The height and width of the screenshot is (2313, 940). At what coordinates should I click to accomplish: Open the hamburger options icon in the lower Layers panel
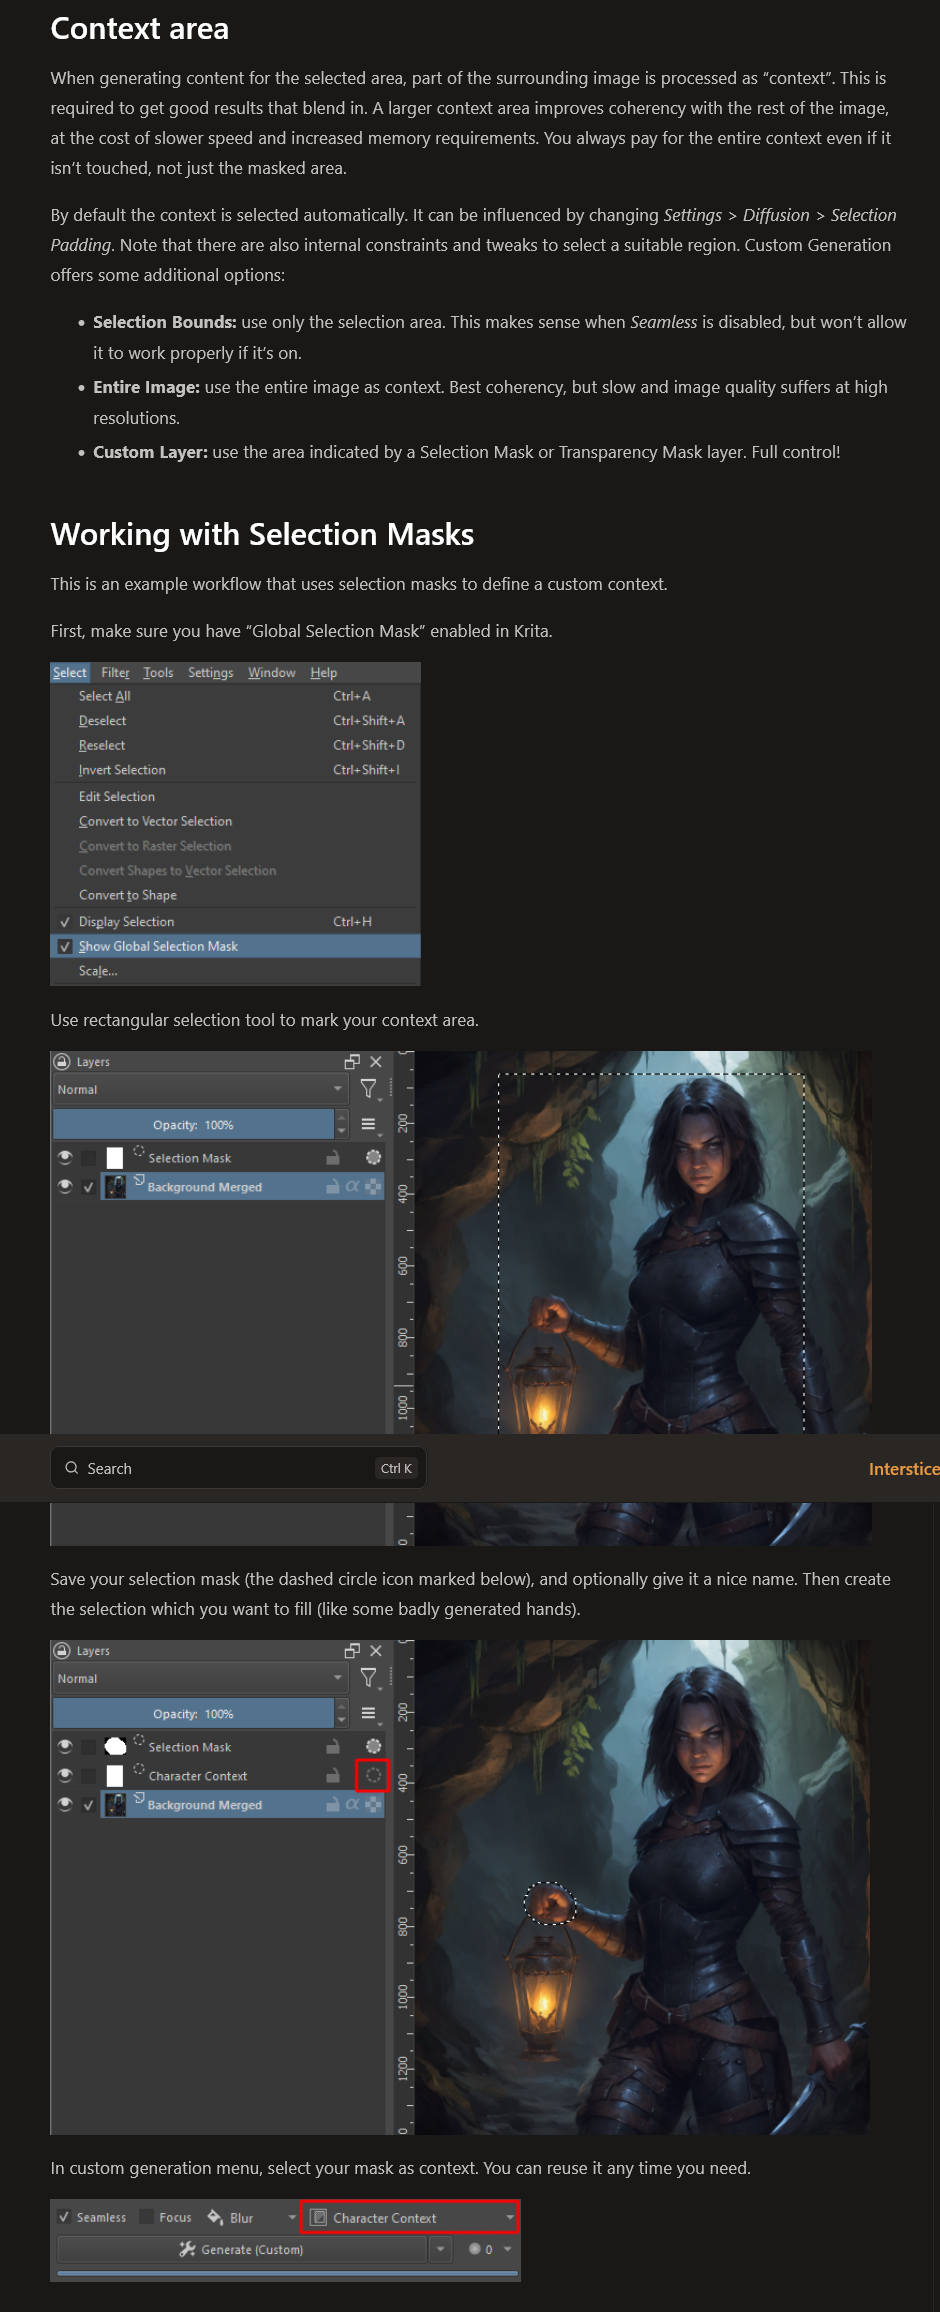coord(368,1714)
